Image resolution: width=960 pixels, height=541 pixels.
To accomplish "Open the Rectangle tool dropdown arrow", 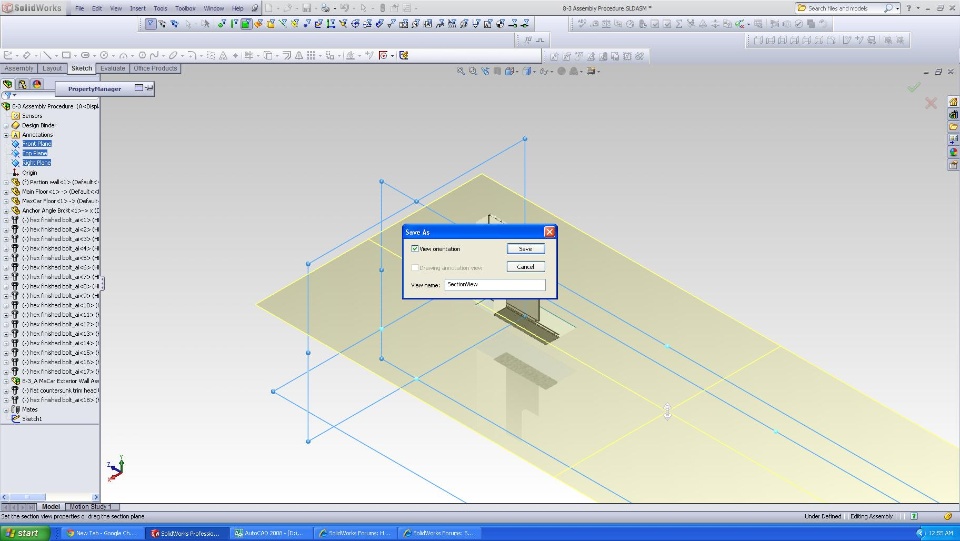I will coord(75,56).
